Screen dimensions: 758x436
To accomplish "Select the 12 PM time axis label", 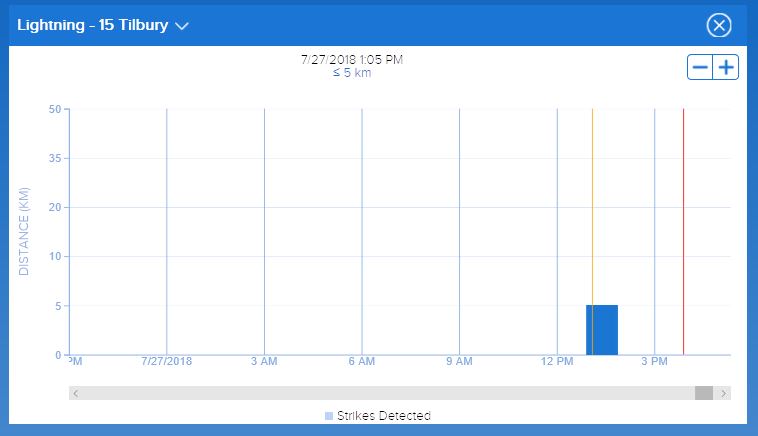I will point(556,360).
